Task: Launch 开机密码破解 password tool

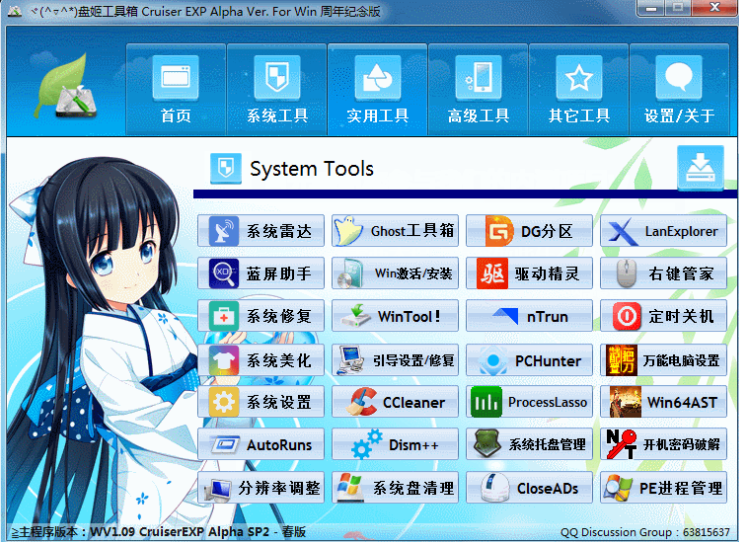Action: [664, 444]
